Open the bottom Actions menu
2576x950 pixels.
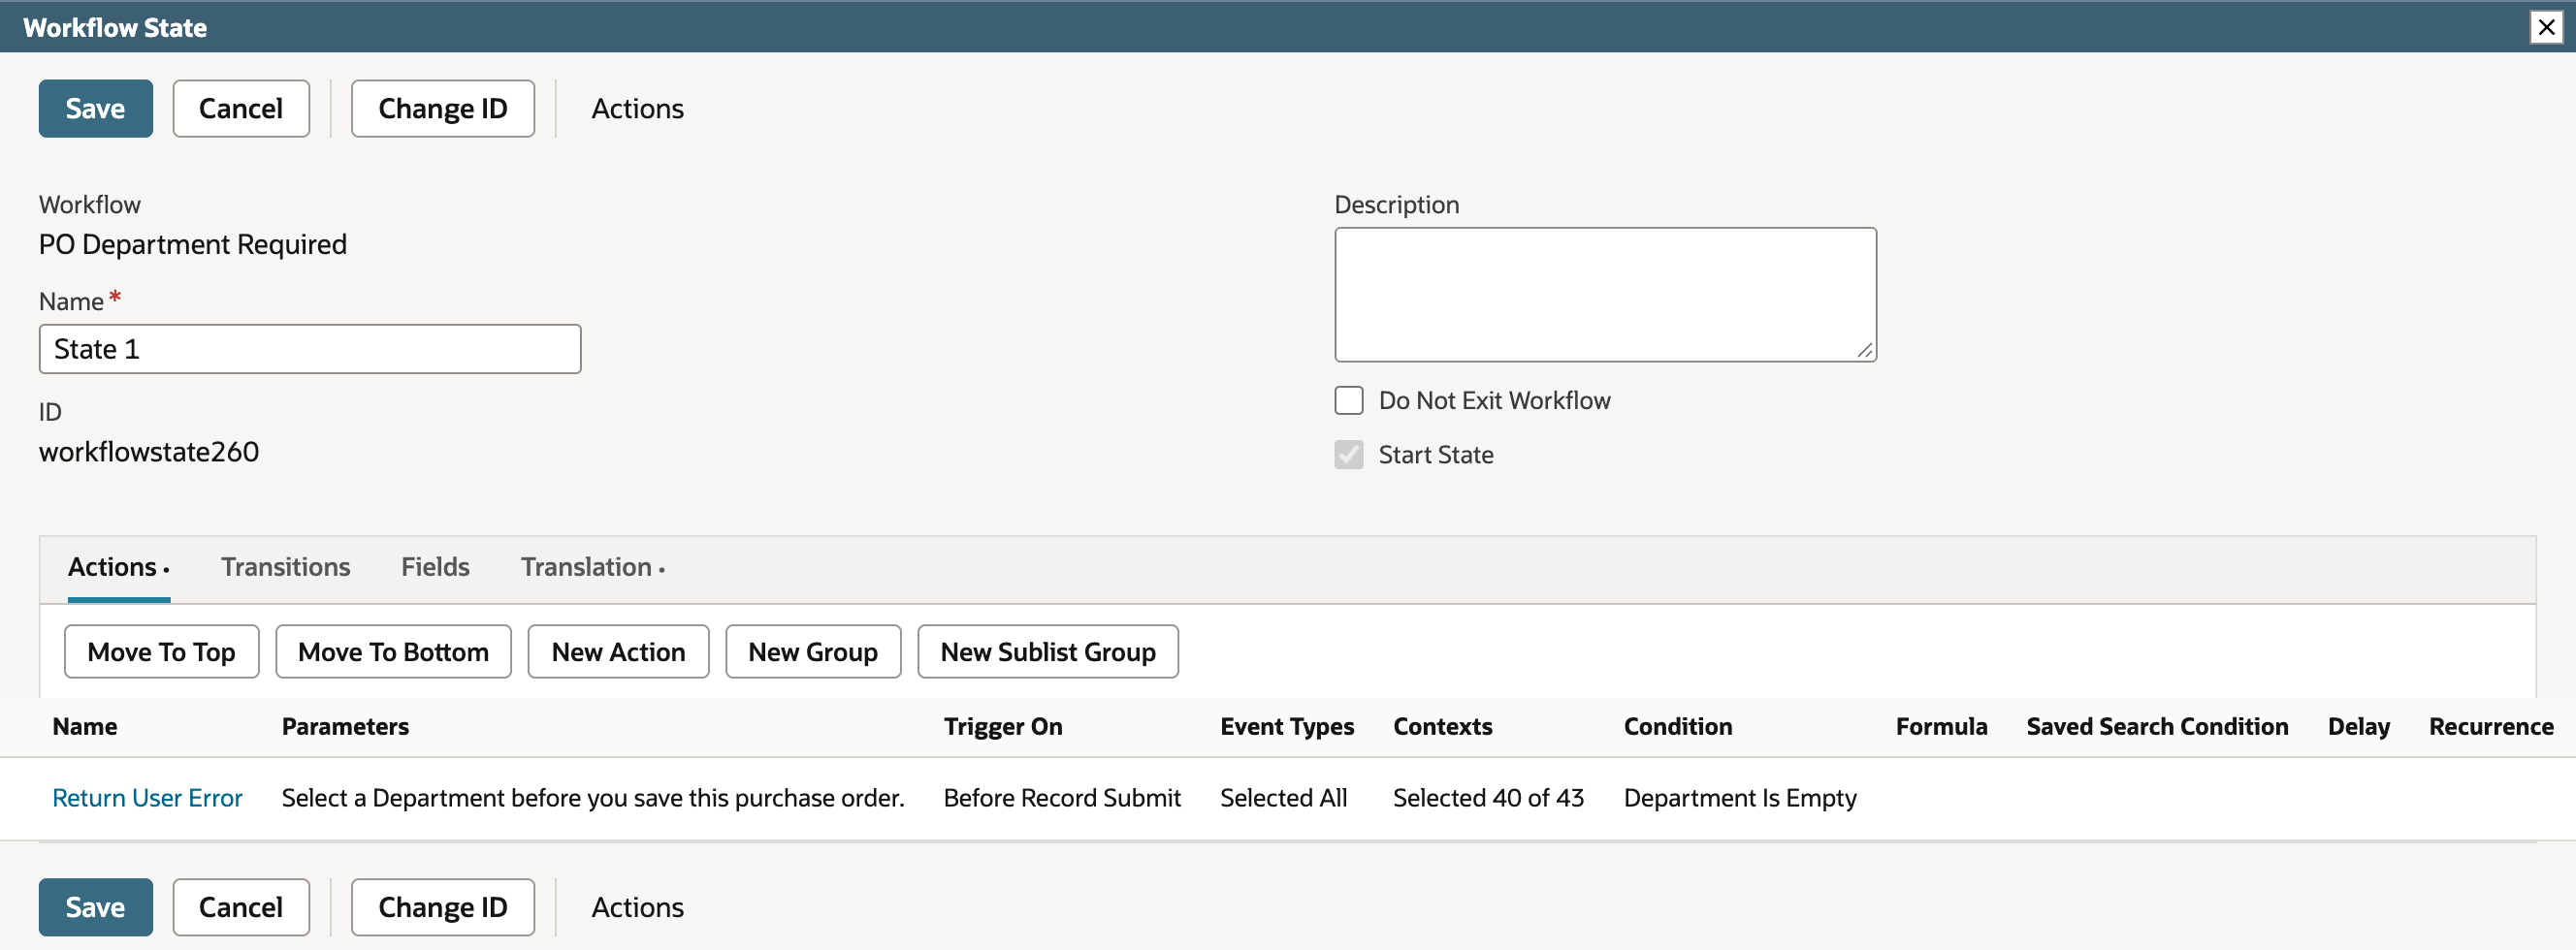(x=638, y=907)
